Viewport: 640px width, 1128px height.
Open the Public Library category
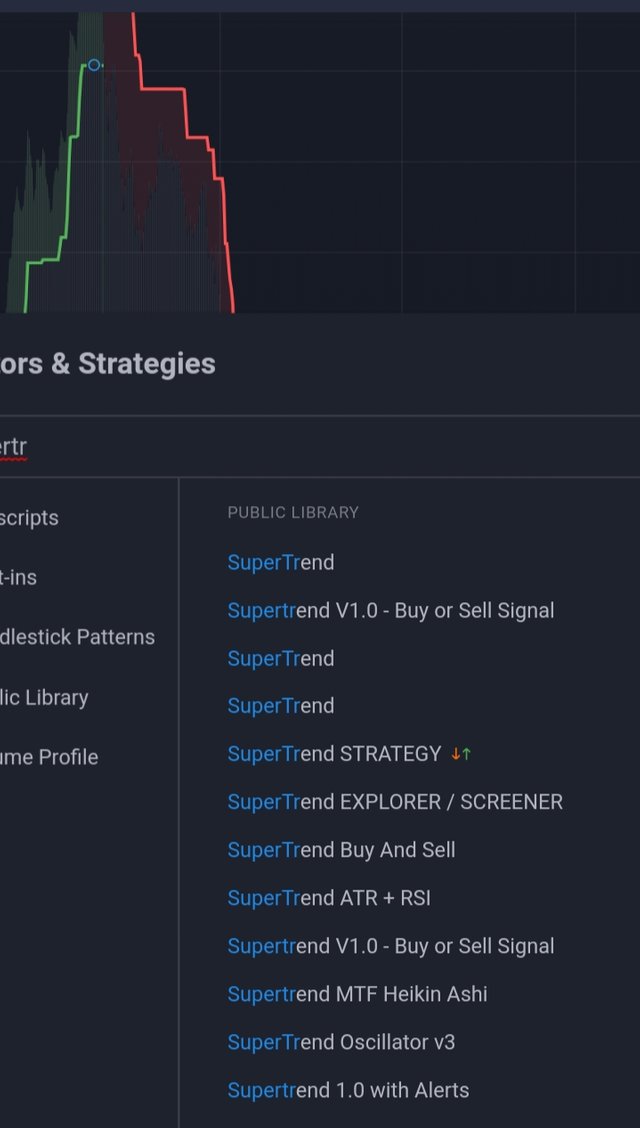coord(45,697)
